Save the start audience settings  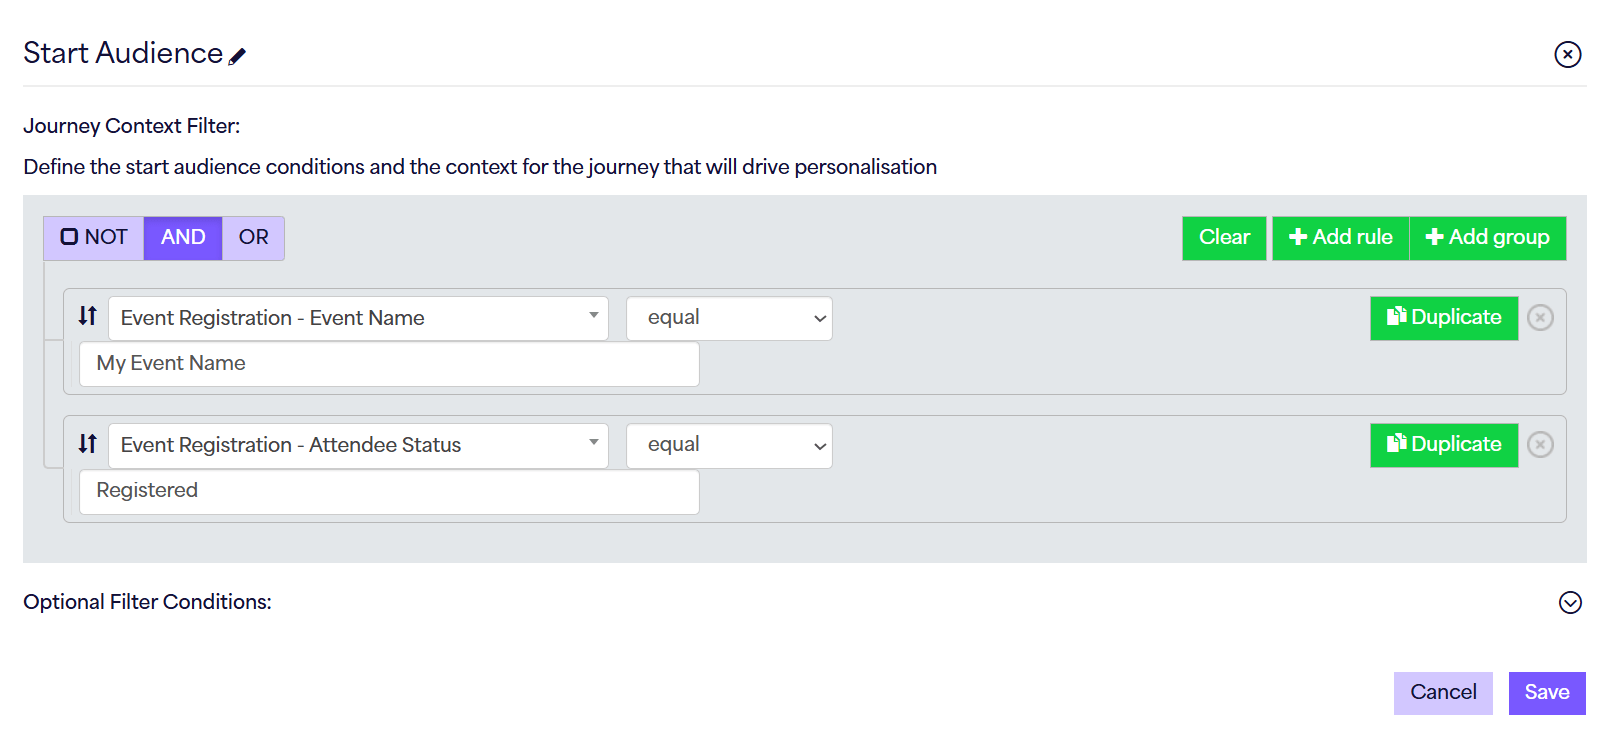1546,692
